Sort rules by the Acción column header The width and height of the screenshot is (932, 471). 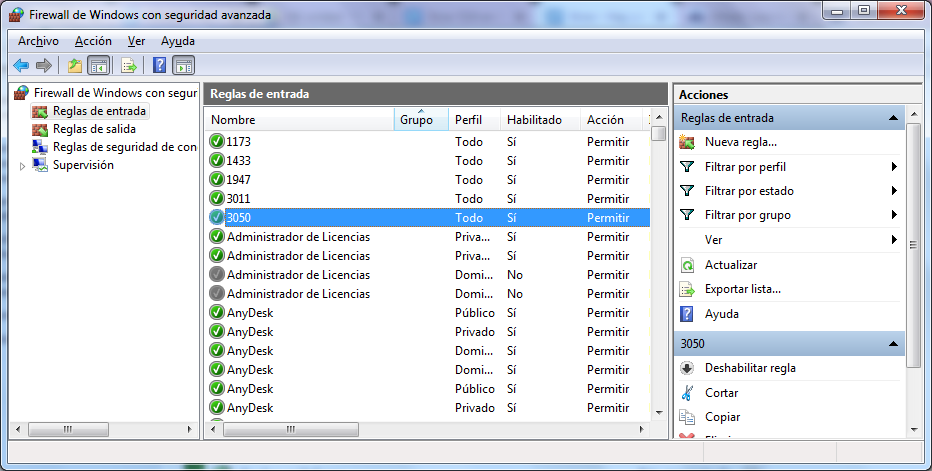pos(612,120)
